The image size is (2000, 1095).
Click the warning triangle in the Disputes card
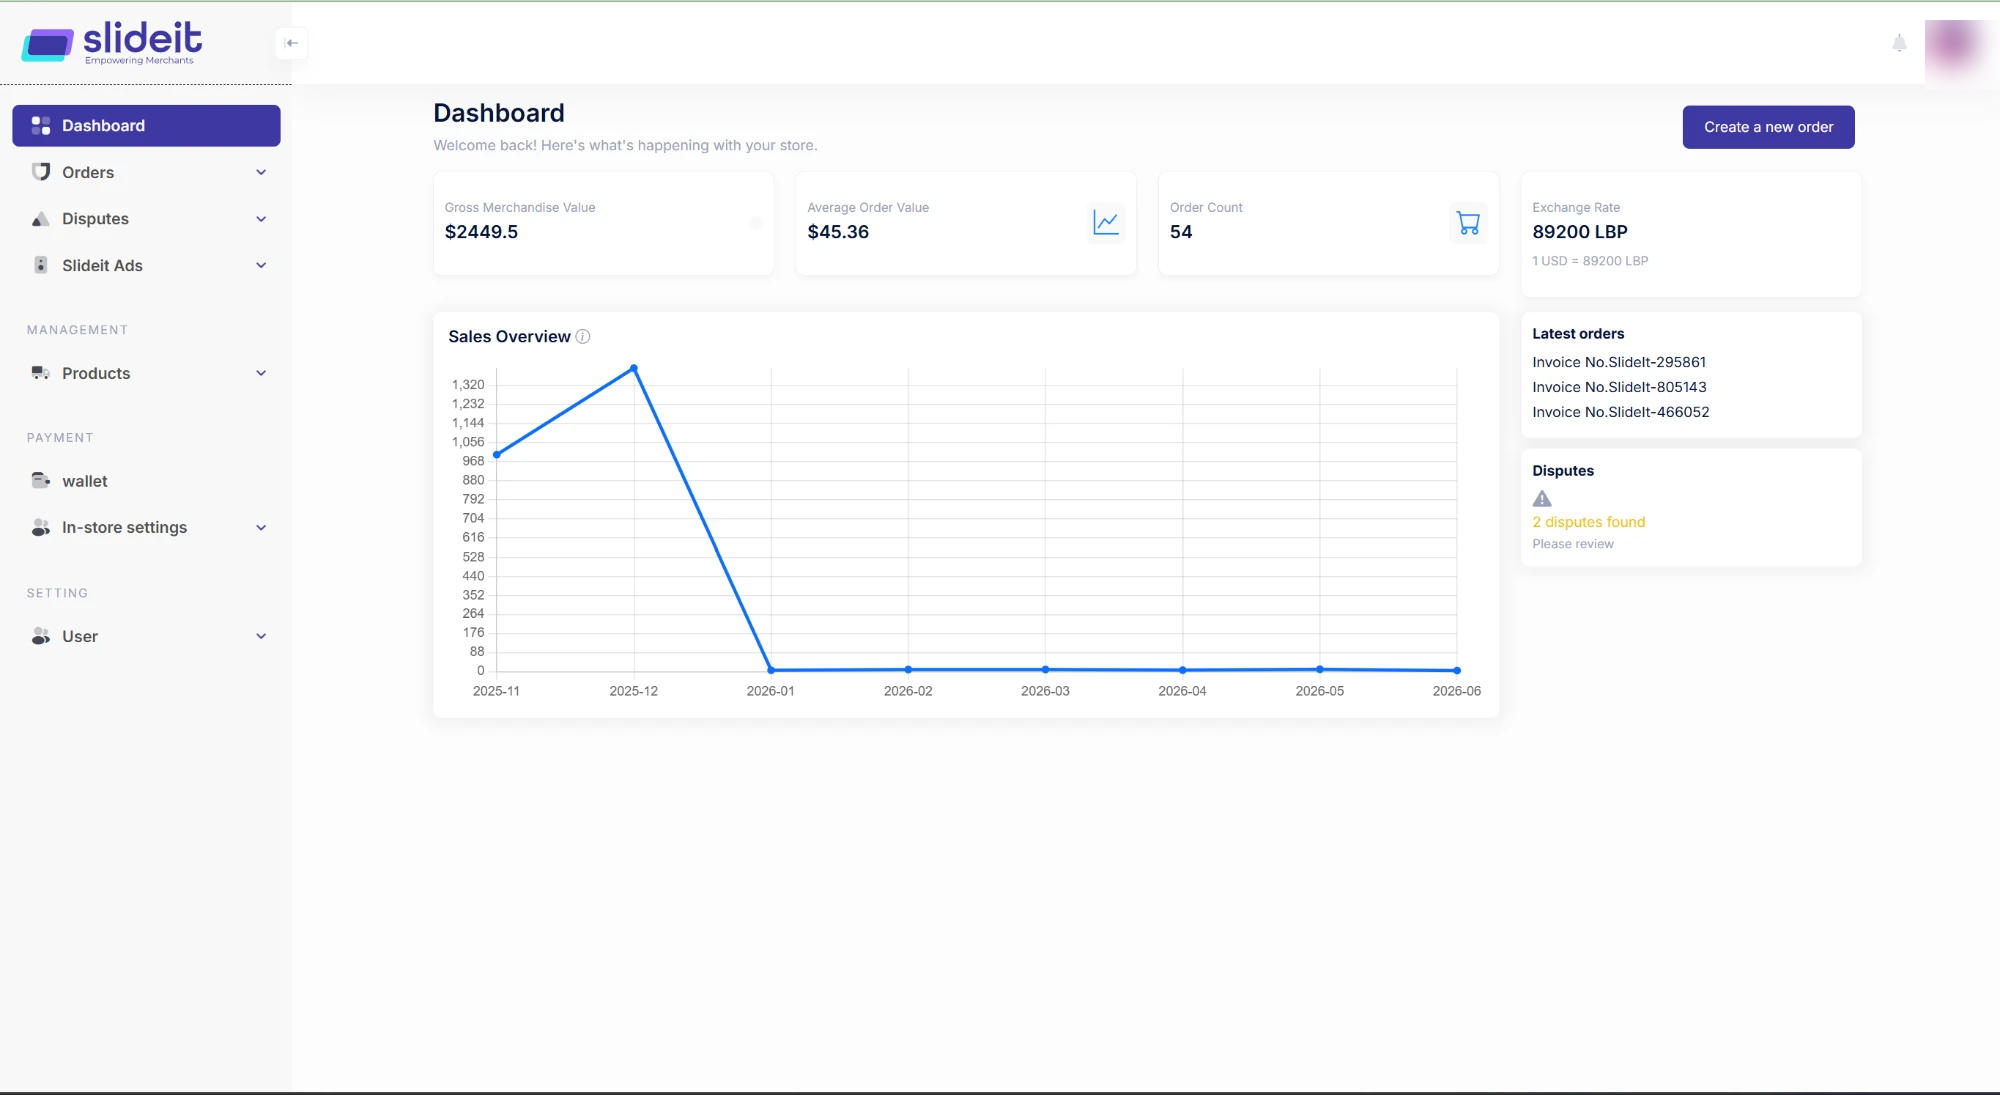tap(1542, 498)
